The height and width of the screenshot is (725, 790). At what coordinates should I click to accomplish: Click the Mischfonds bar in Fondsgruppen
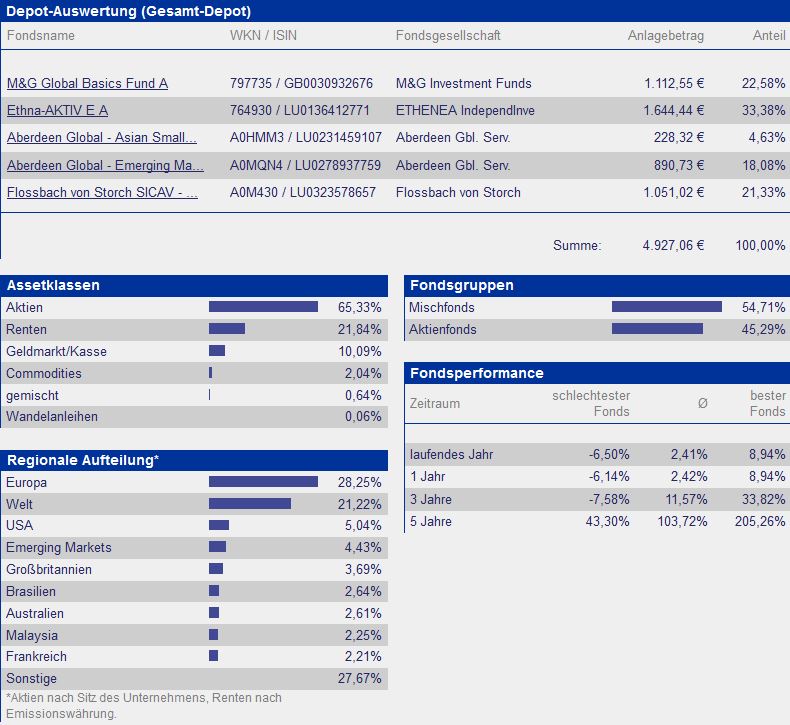[x=667, y=307]
